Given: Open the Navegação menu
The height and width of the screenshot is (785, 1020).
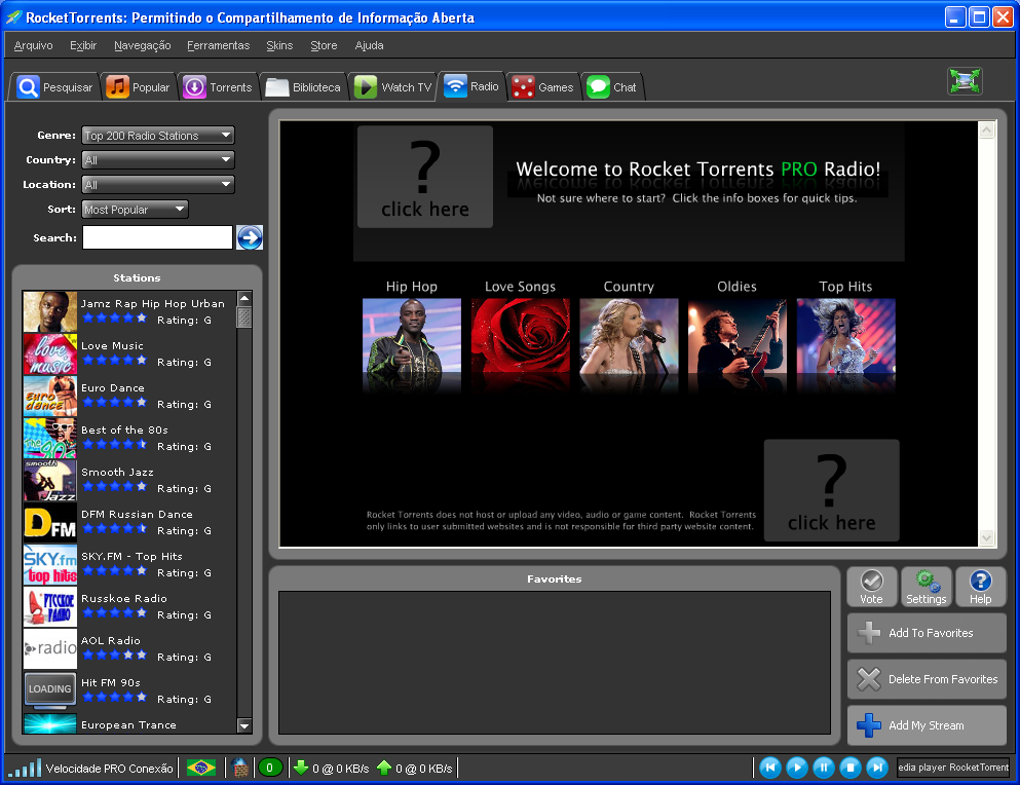Looking at the screenshot, I should 142,46.
